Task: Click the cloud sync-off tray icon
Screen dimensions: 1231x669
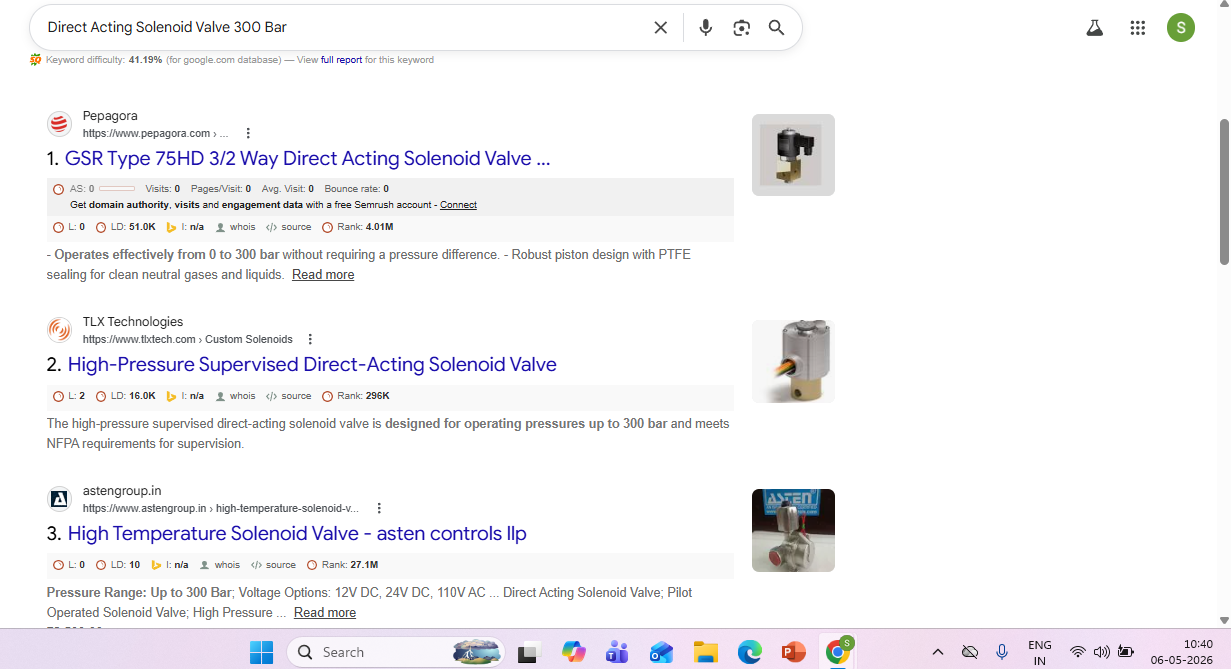Action: pos(969,652)
